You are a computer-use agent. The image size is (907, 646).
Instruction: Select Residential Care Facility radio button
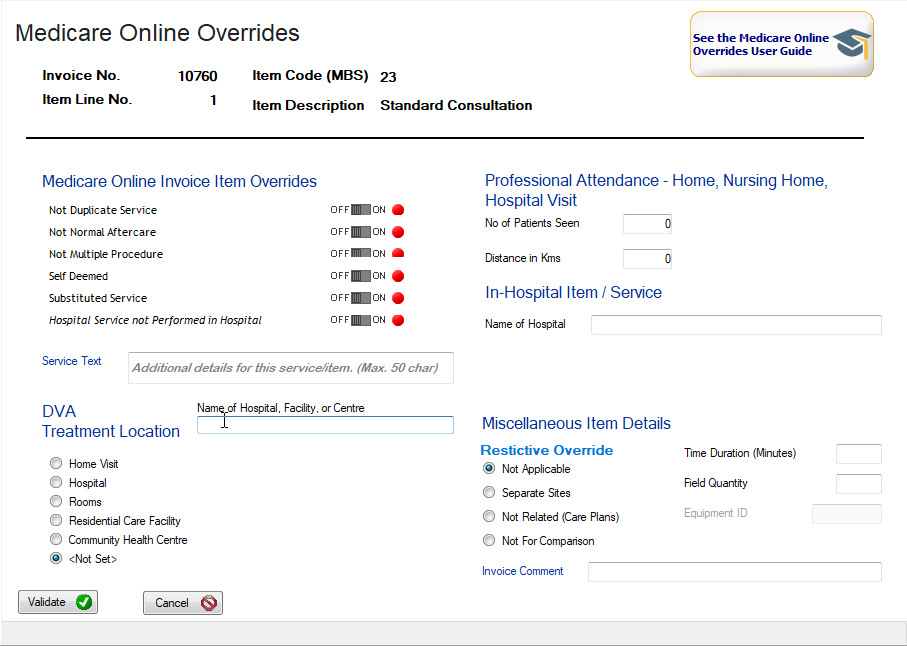tap(56, 521)
